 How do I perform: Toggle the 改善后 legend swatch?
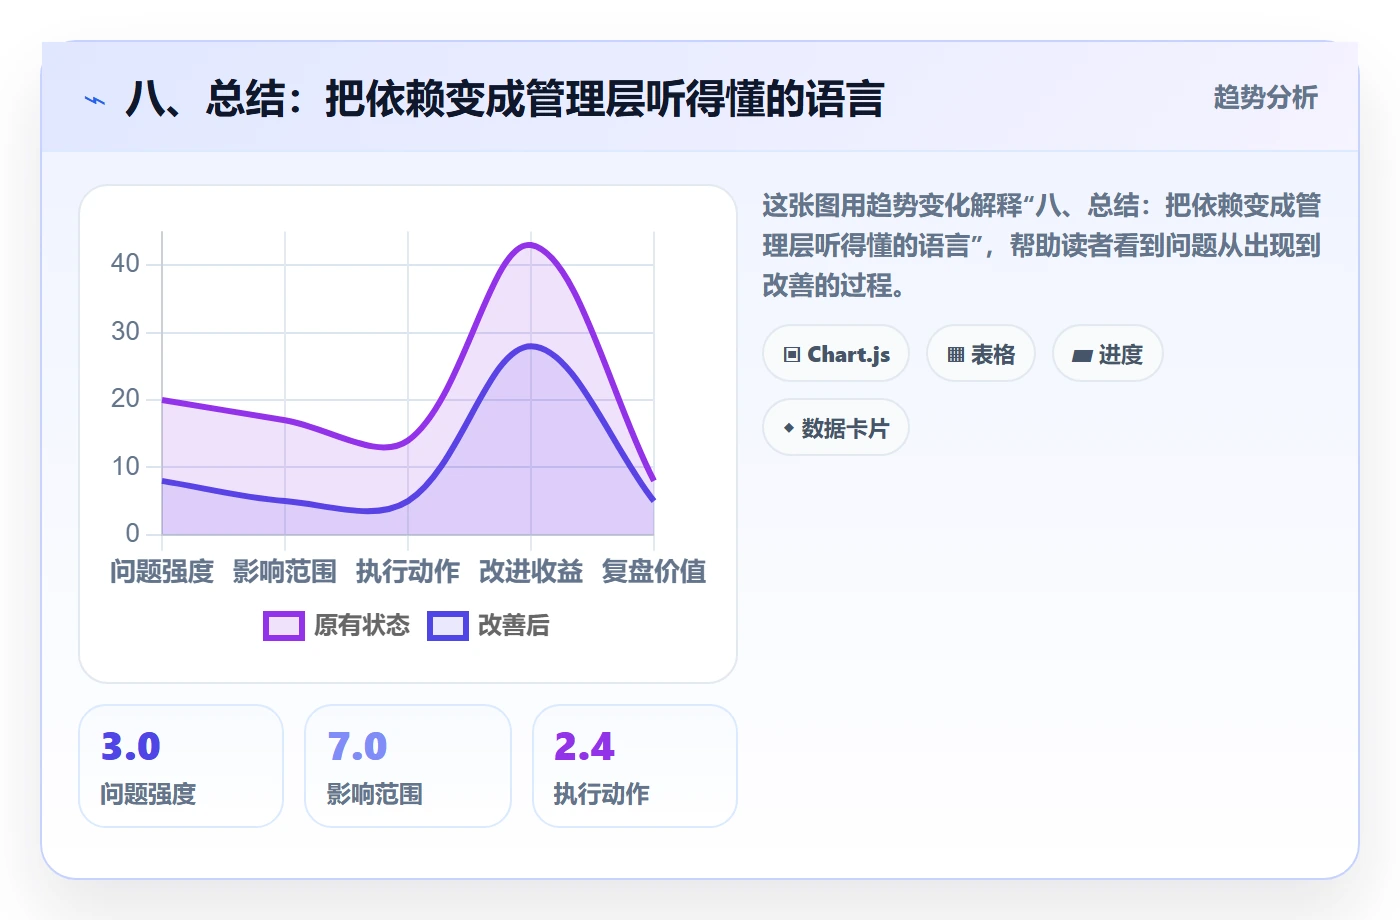448,626
